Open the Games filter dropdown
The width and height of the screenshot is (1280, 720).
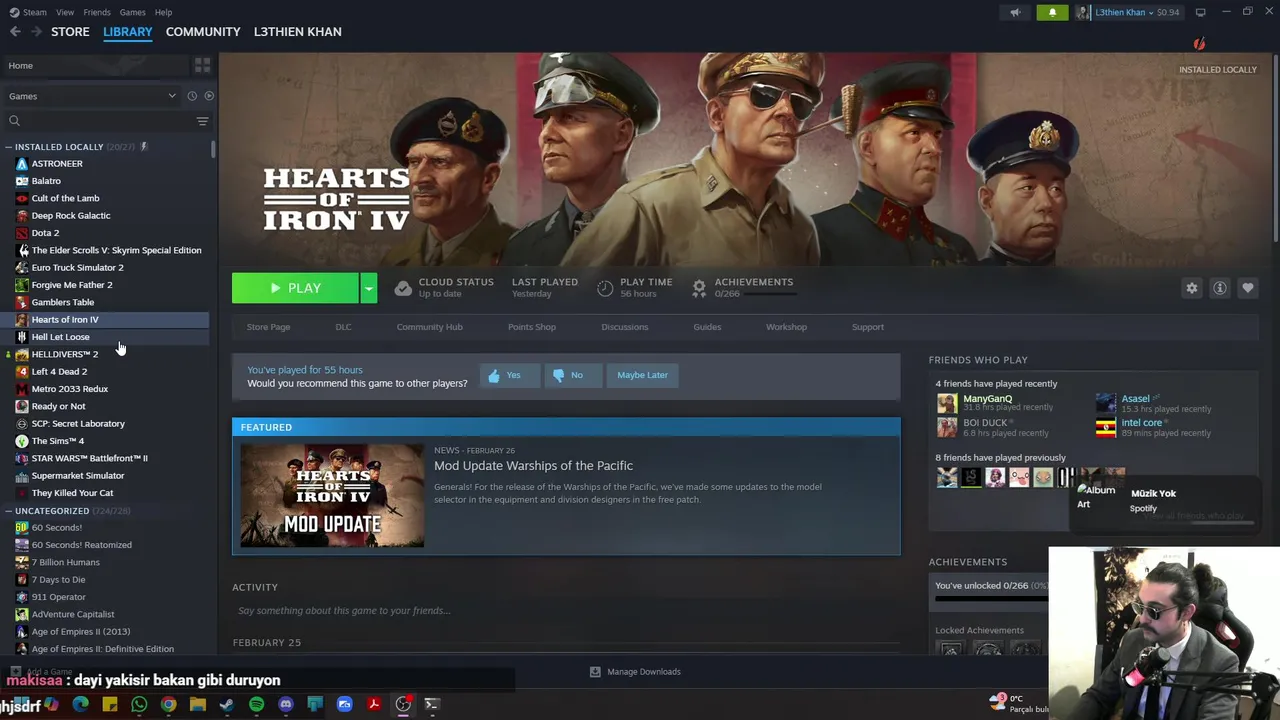(92, 96)
